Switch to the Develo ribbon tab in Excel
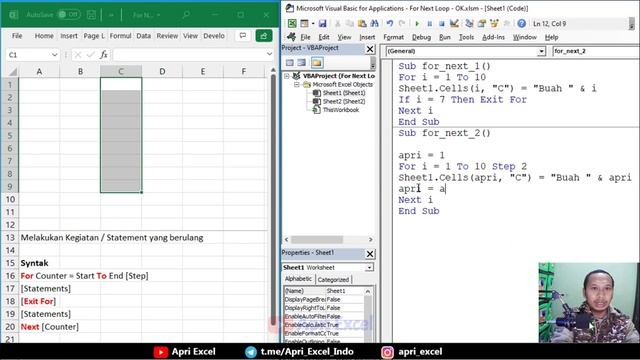Screen dimensions: 640x360 coord(214,36)
